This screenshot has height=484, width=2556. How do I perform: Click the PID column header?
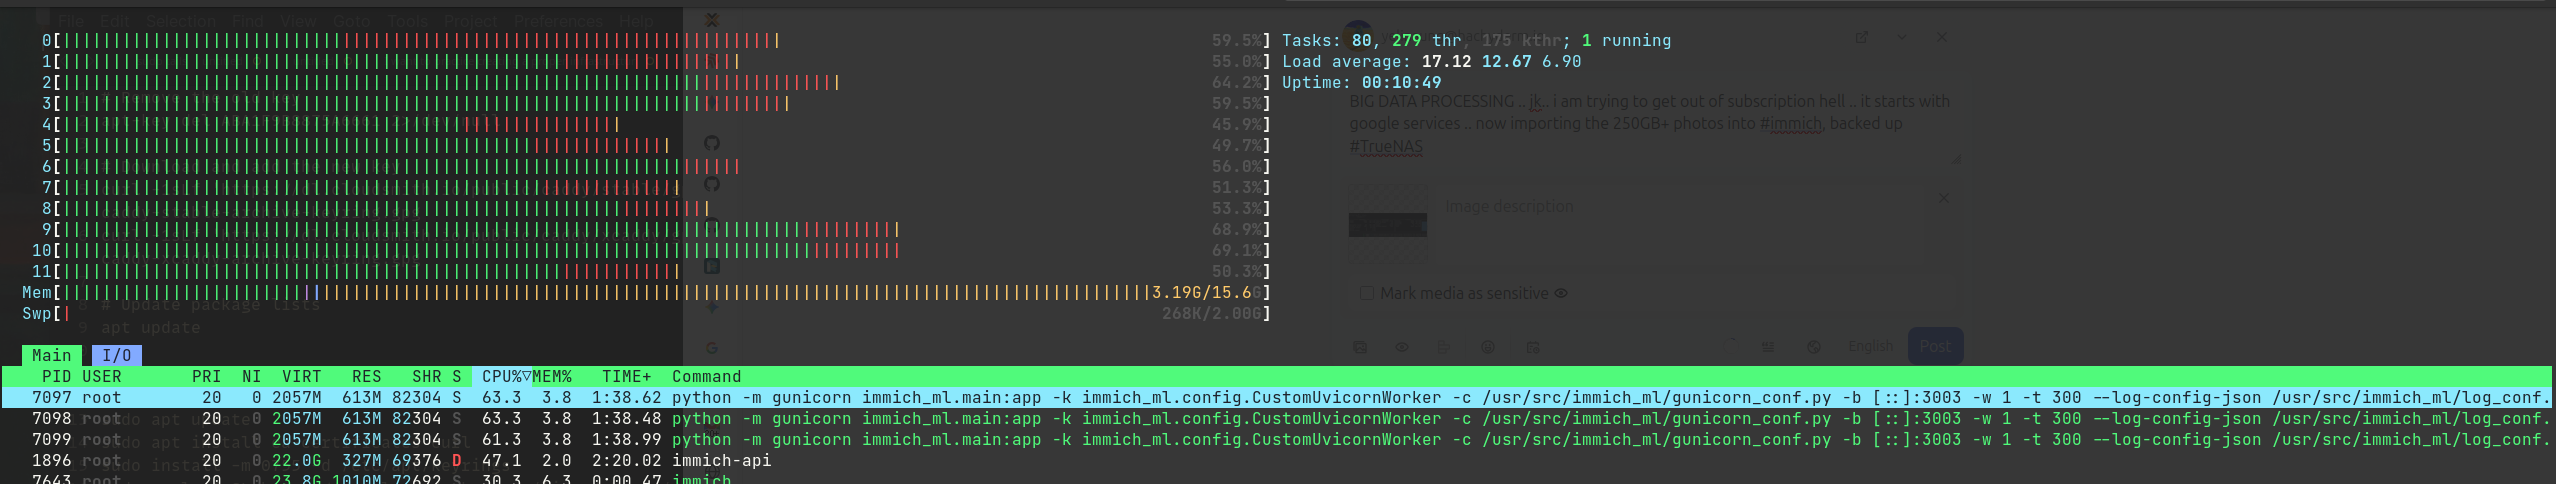(56, 376)
